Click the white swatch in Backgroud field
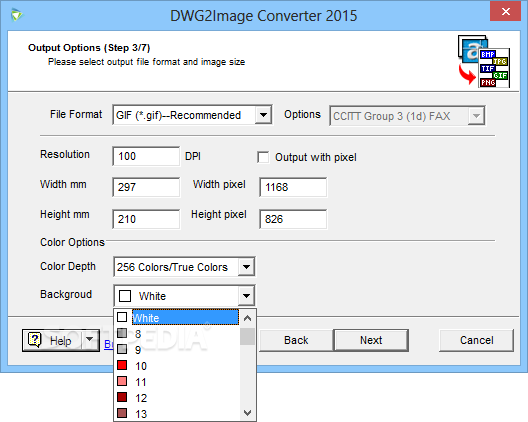528x422 pixels. pyautogui.click(x=125, y=296)
